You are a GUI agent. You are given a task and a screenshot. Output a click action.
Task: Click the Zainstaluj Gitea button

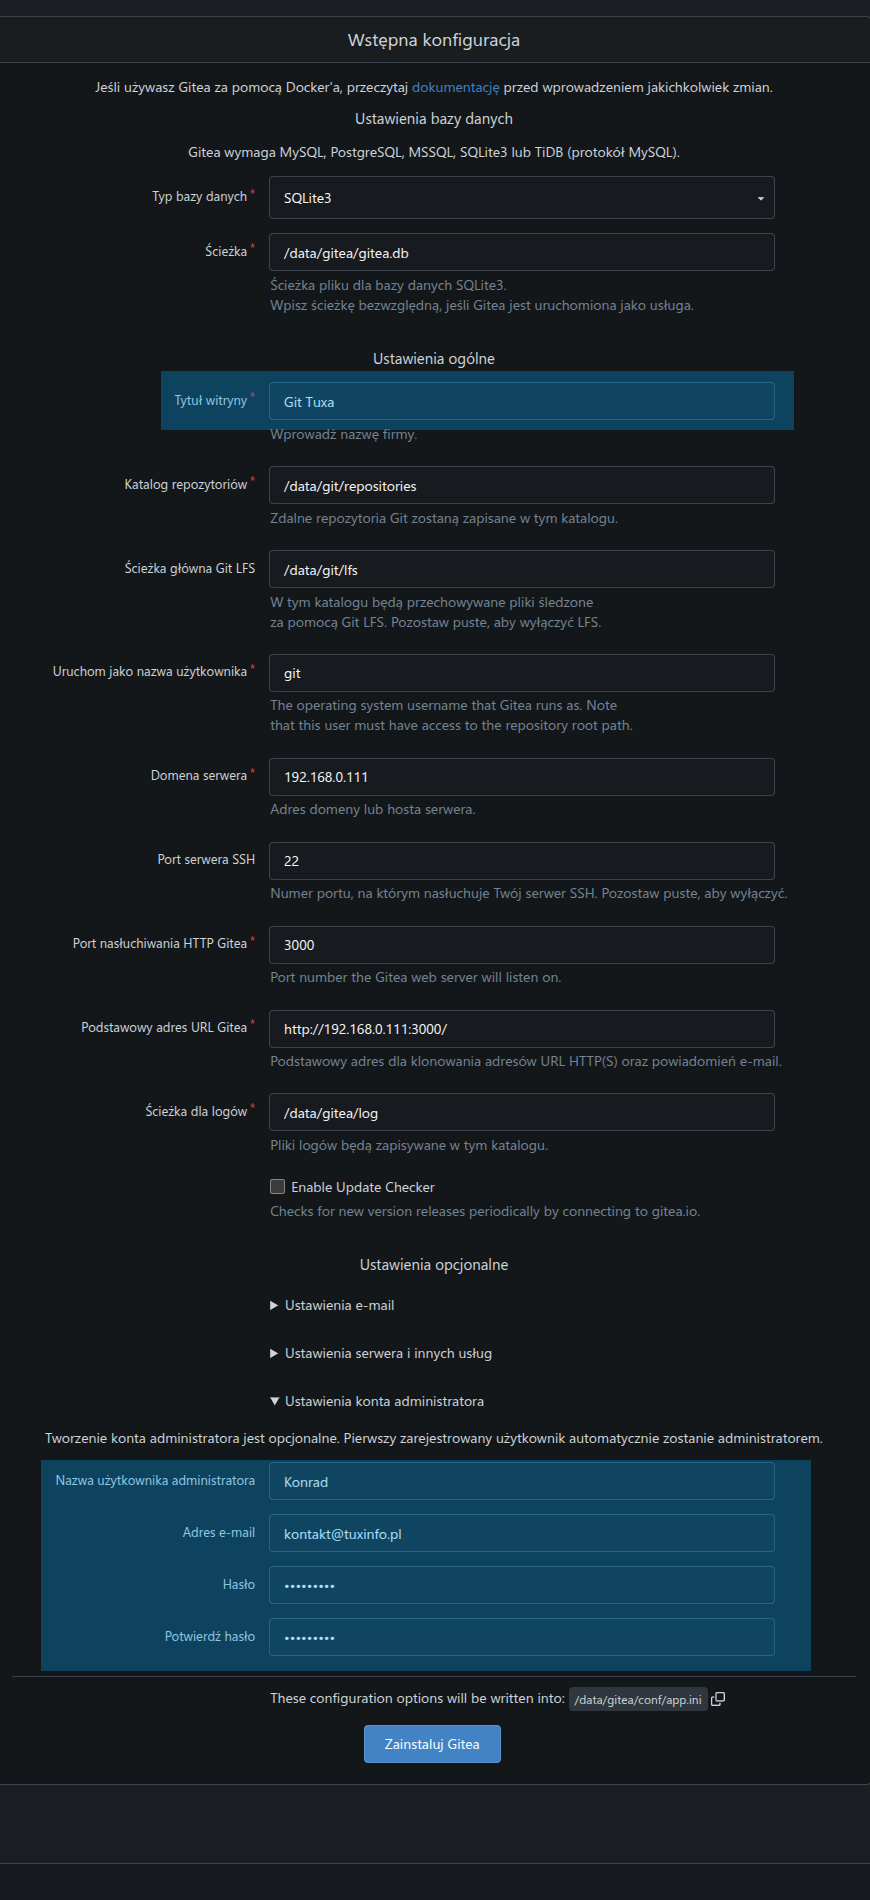tap(432, 1744)
